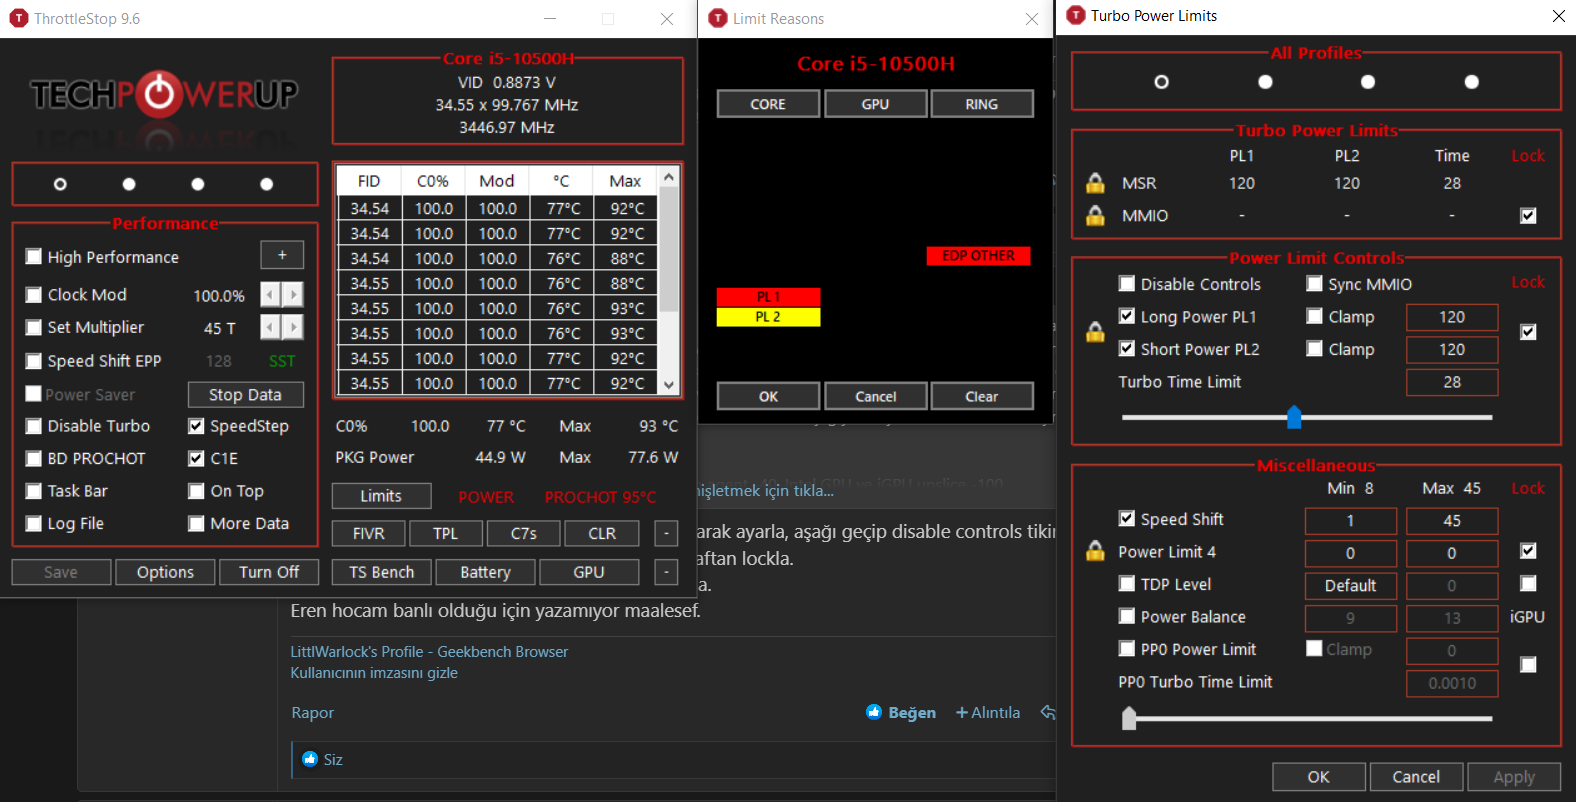This screenshot has width=1576, height=802.
Task: Check Disable Controls in Power Limit Controls
Action: [1127, 284]
